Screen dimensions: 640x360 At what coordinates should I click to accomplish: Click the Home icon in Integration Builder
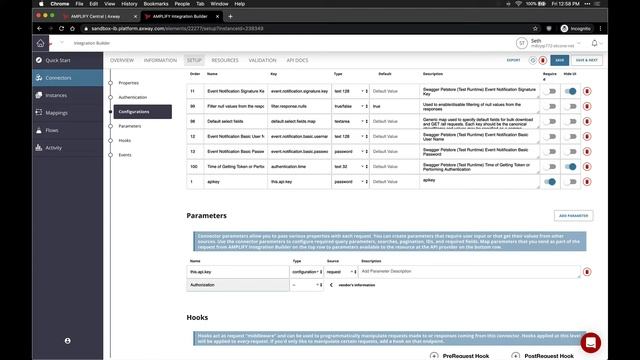(x=40, y=43)
